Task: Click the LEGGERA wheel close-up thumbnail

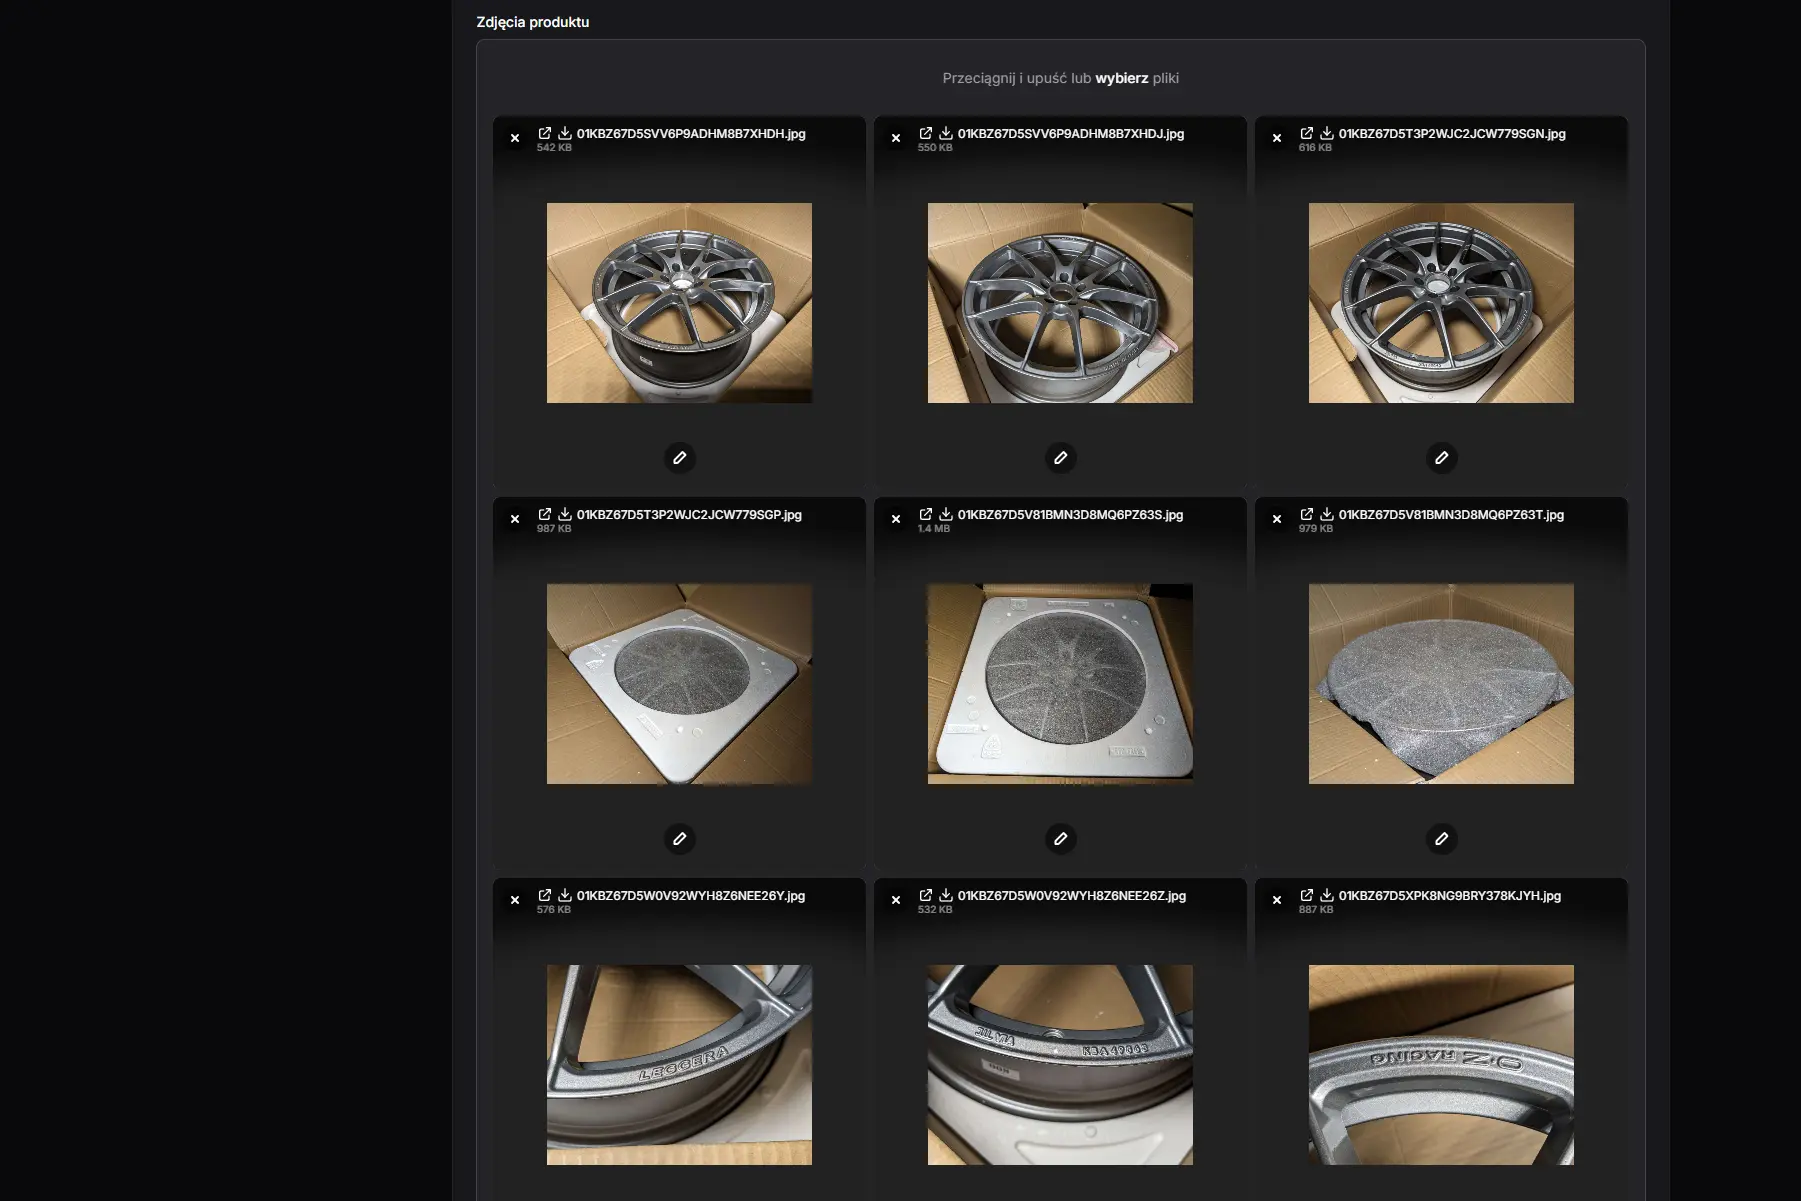Action: tap(679, 1065)
